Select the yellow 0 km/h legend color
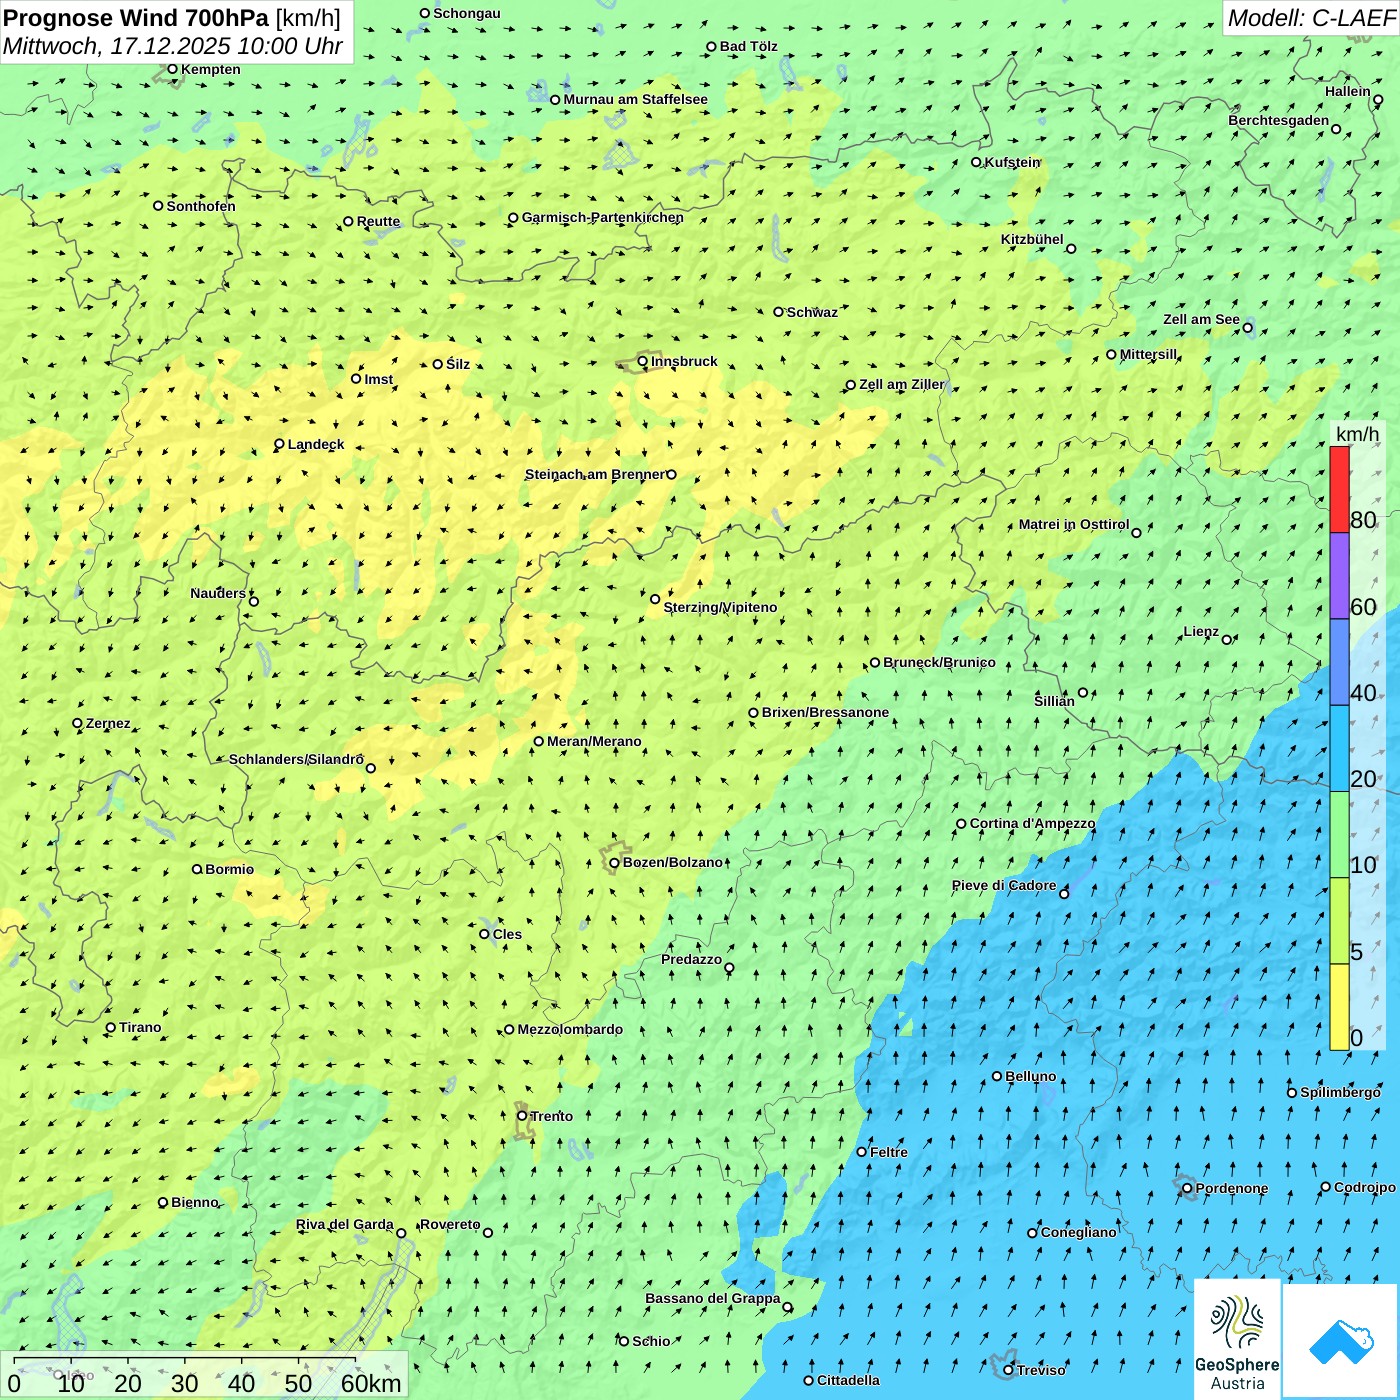The height and width of the screenshot is (1400, 1400). pyautogui.click(x=1339, y=1007)
